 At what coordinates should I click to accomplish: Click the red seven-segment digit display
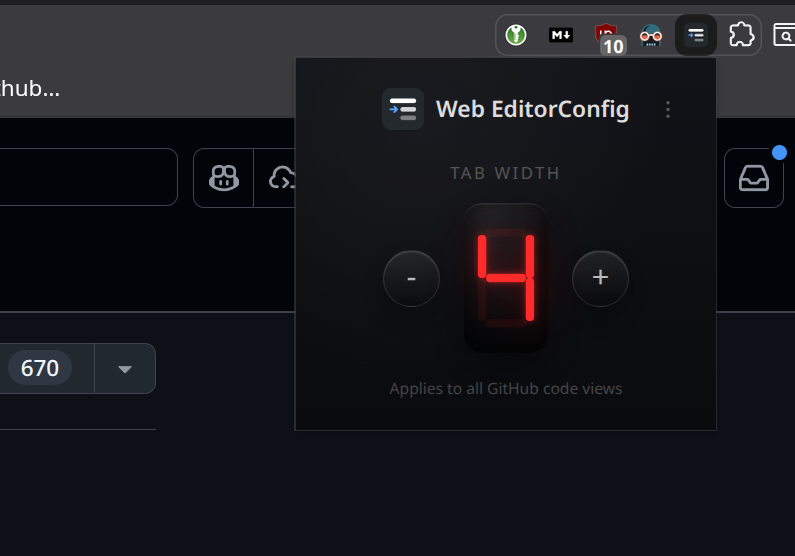coord(506,278)
